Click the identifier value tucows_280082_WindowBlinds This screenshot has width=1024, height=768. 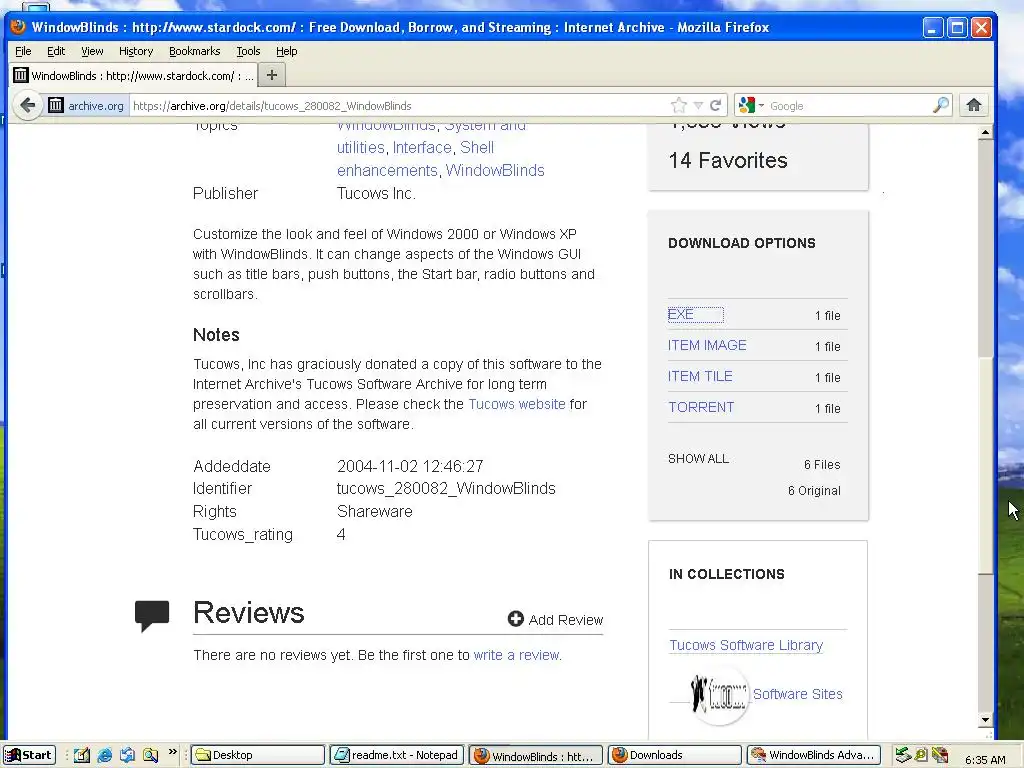pos(446,488)
